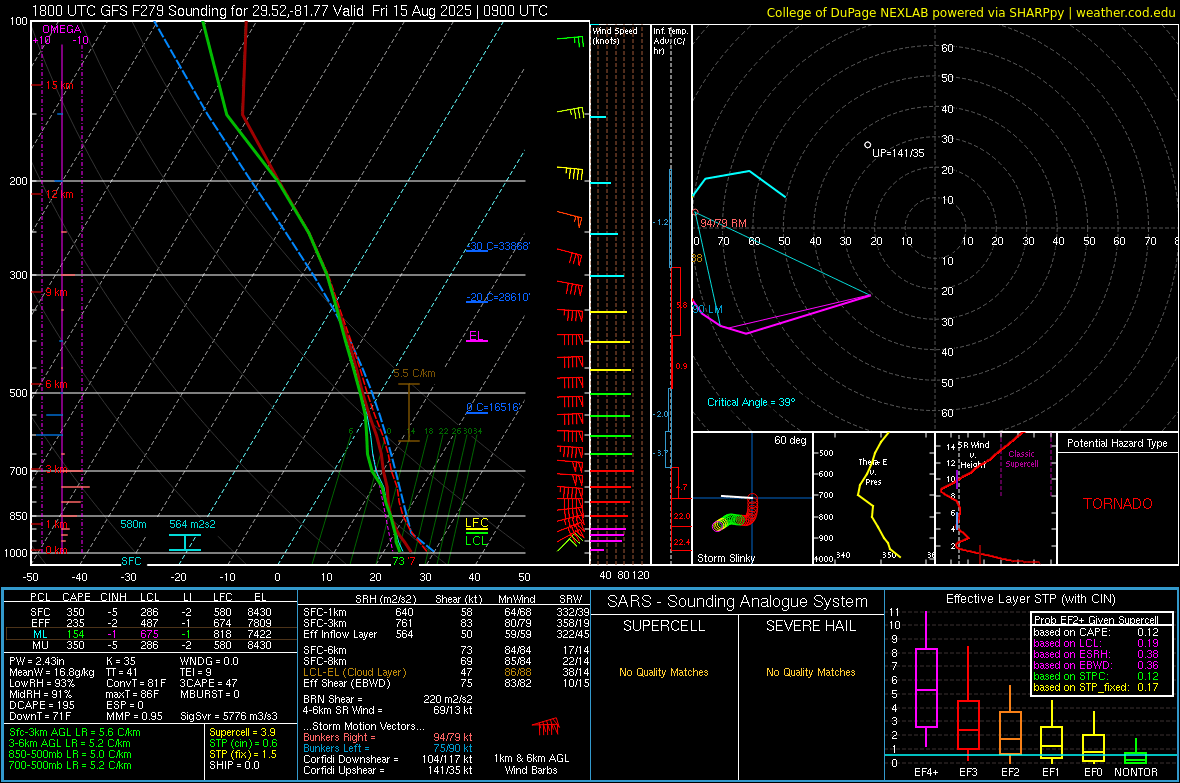The width and height of the screenshot is (1180, 783).
Task: Select the 'Wind Speed (knots)' panel heading
Action: (x=615, y=35)
